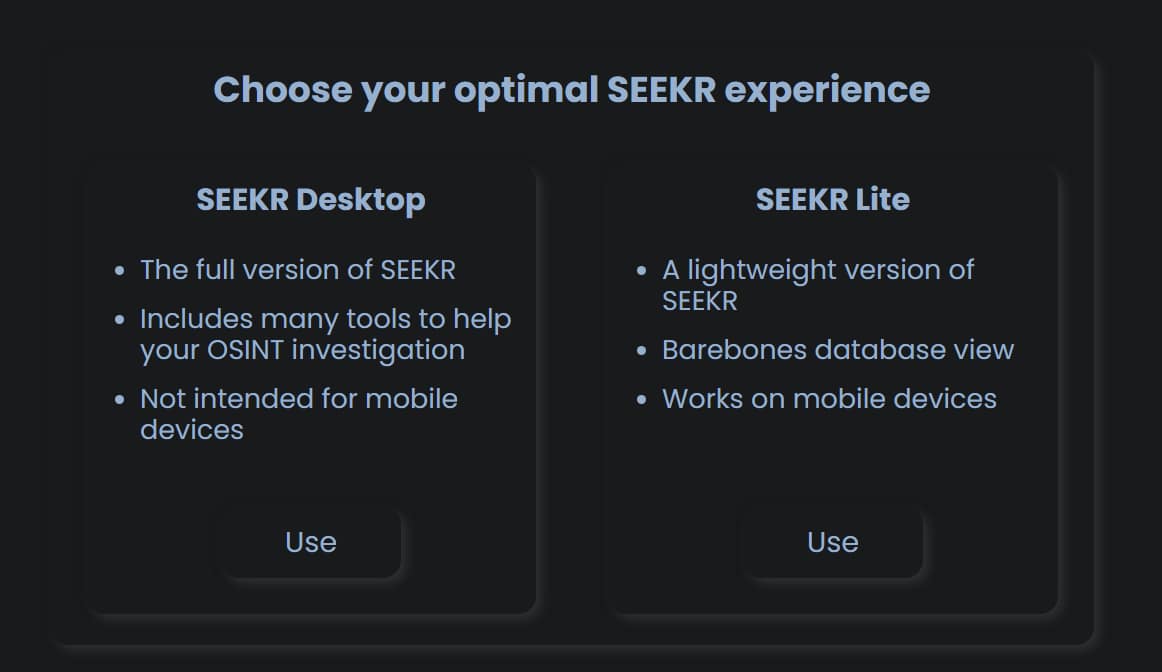1162x672 pixels.
Task: Click the 'Choose your optimal SEEKR experience' heading
Action: (x=571, y=90)
